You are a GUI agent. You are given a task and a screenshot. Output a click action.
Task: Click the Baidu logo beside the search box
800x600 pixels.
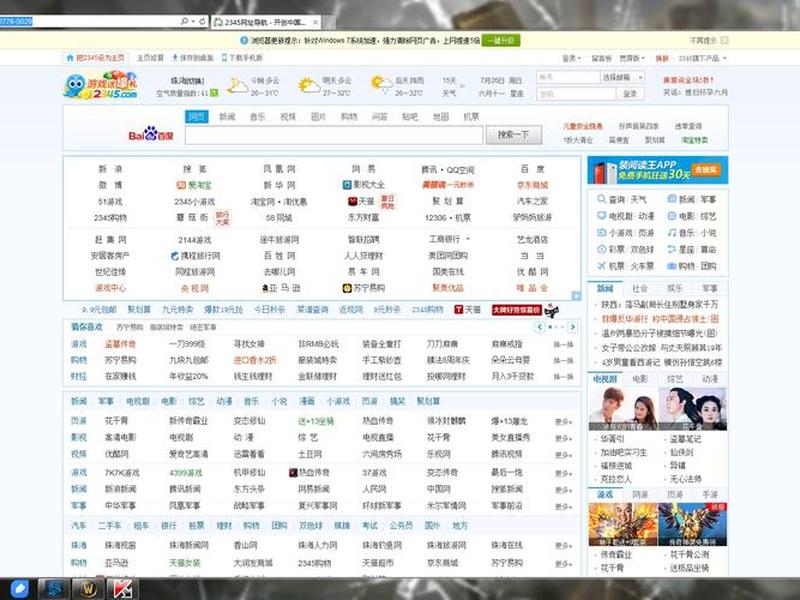[151, 135]
